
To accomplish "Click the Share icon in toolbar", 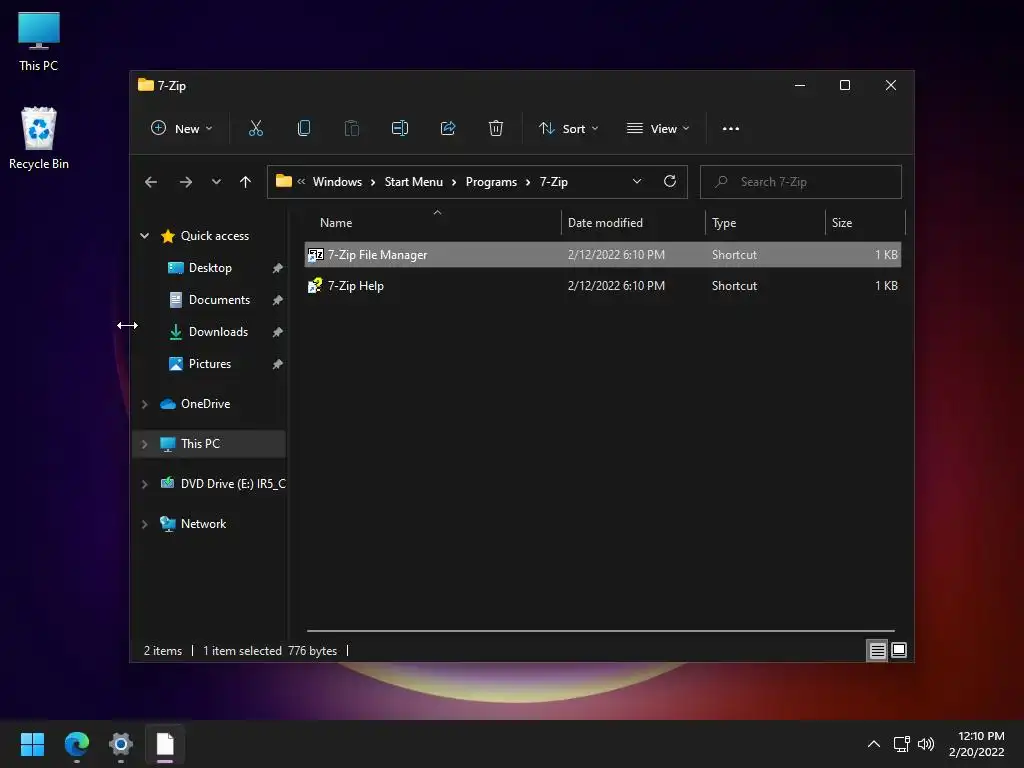I will [x=448, y=129].
